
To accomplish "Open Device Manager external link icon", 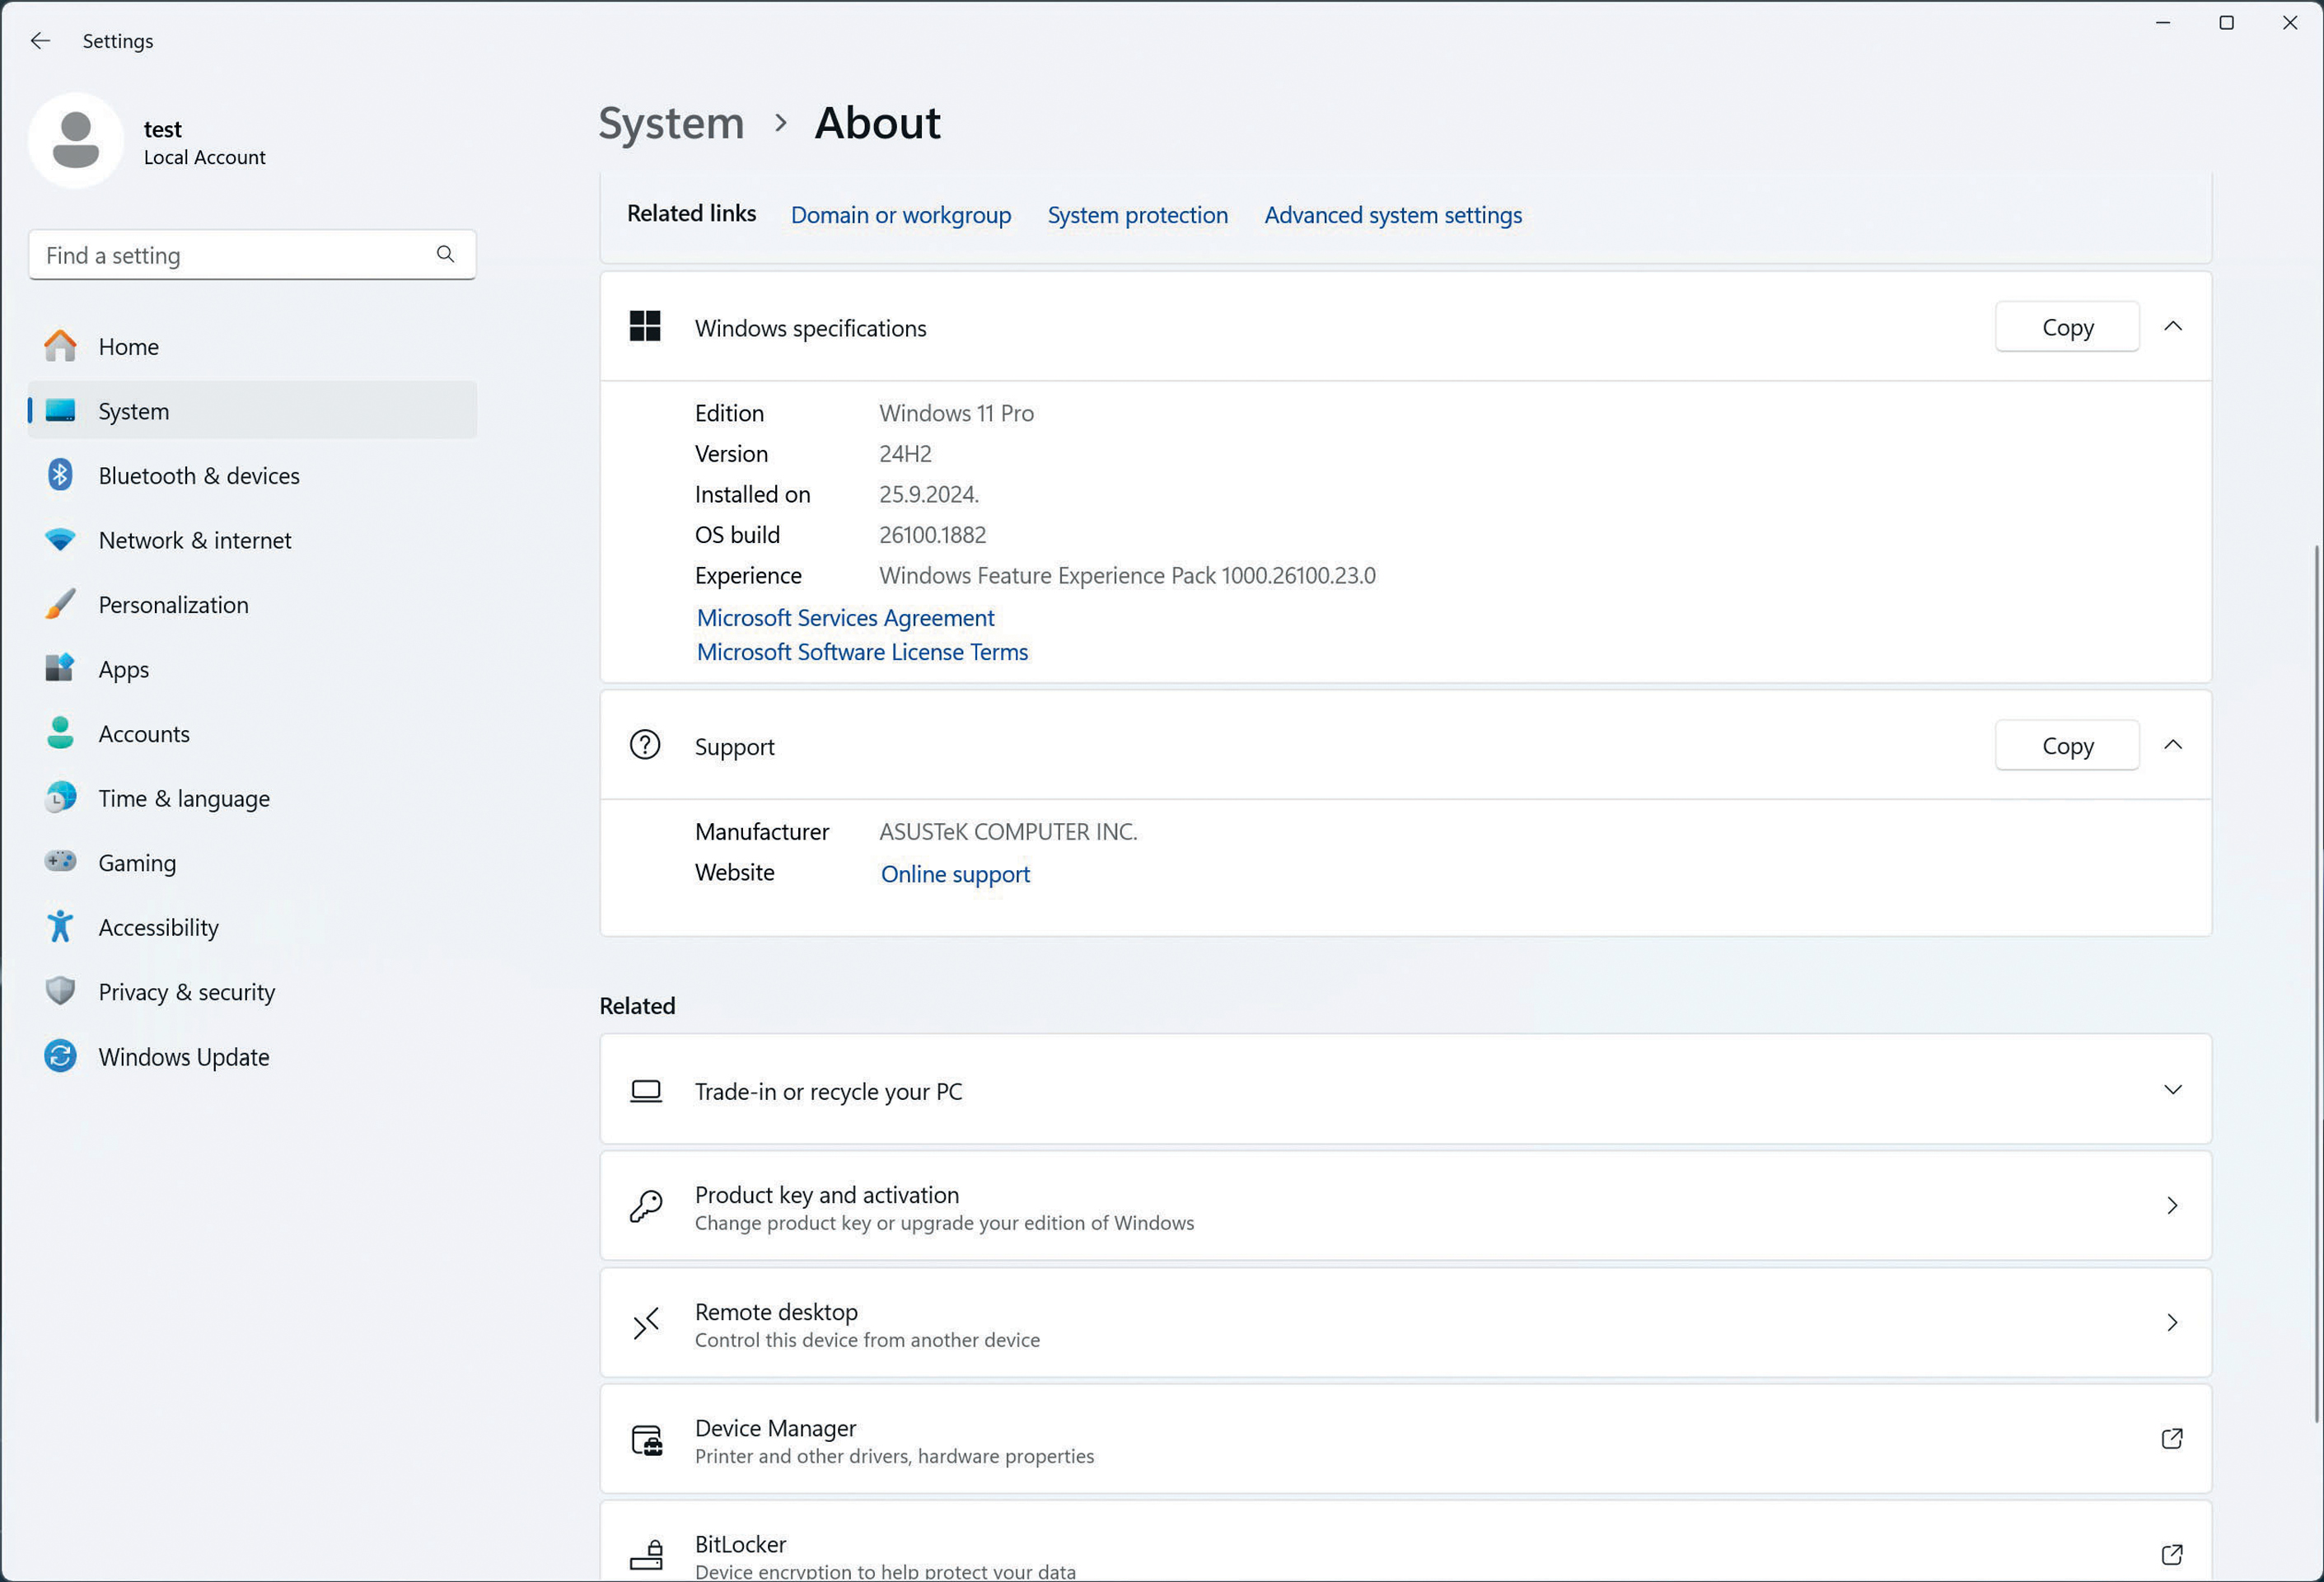I will 2171,1439.
